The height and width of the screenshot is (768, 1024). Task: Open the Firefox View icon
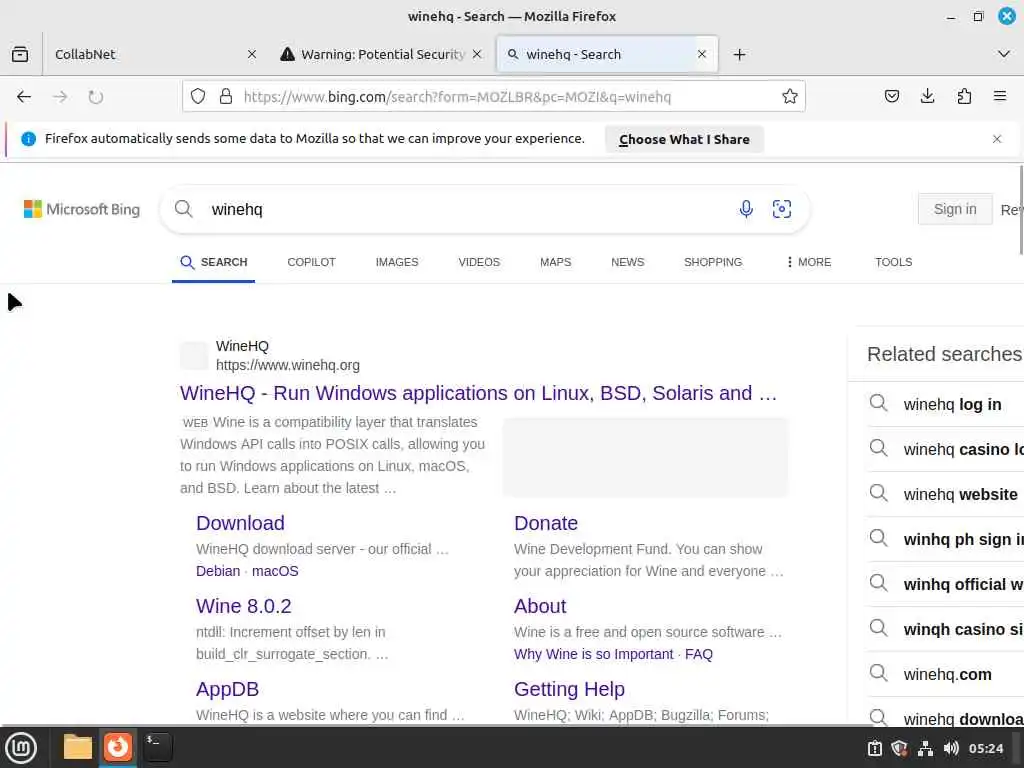click(x=20, y=54)
